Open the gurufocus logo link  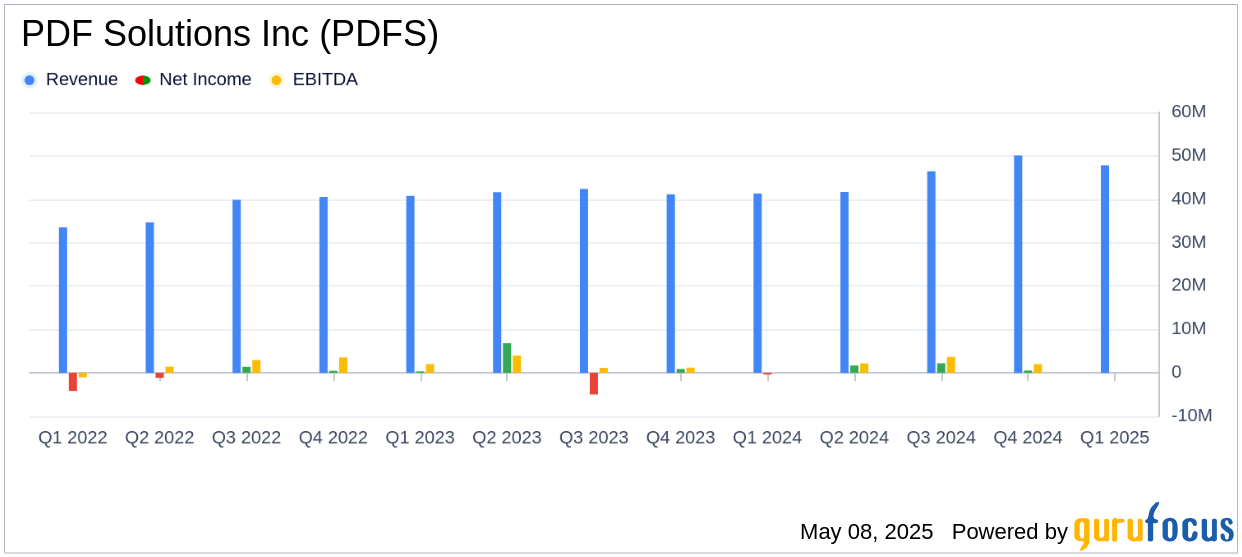(1153, 528)
